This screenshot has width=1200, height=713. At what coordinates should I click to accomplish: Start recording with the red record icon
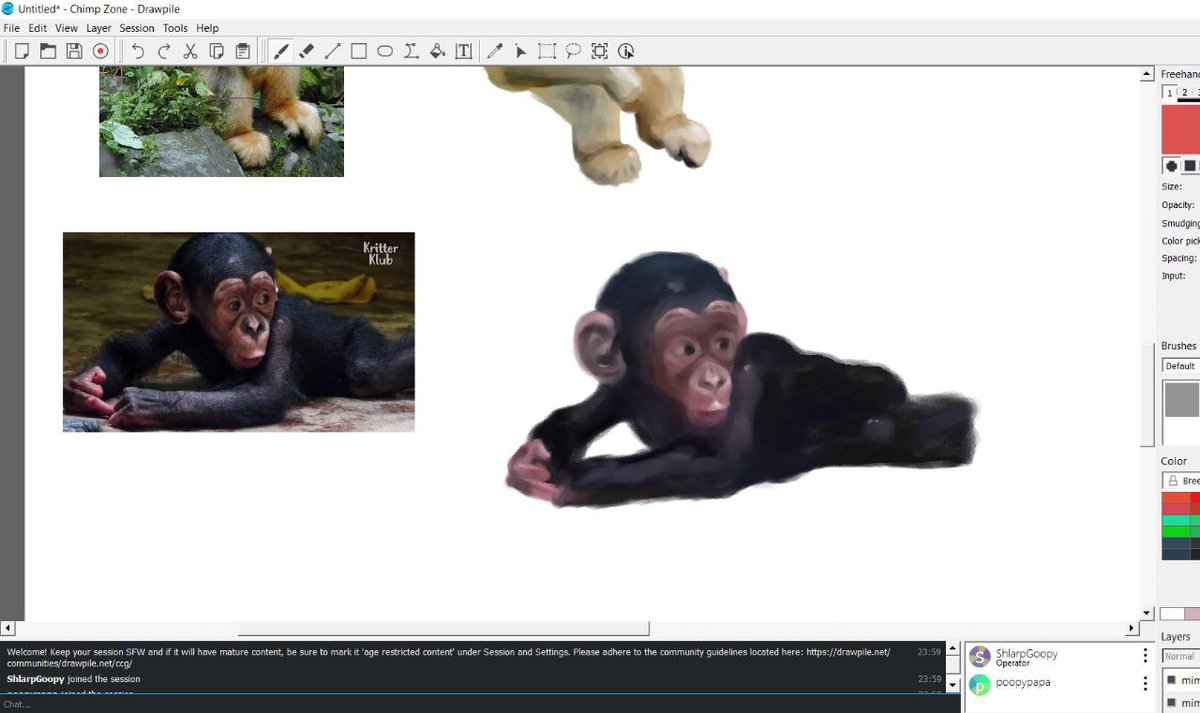[x=100, y=51]
